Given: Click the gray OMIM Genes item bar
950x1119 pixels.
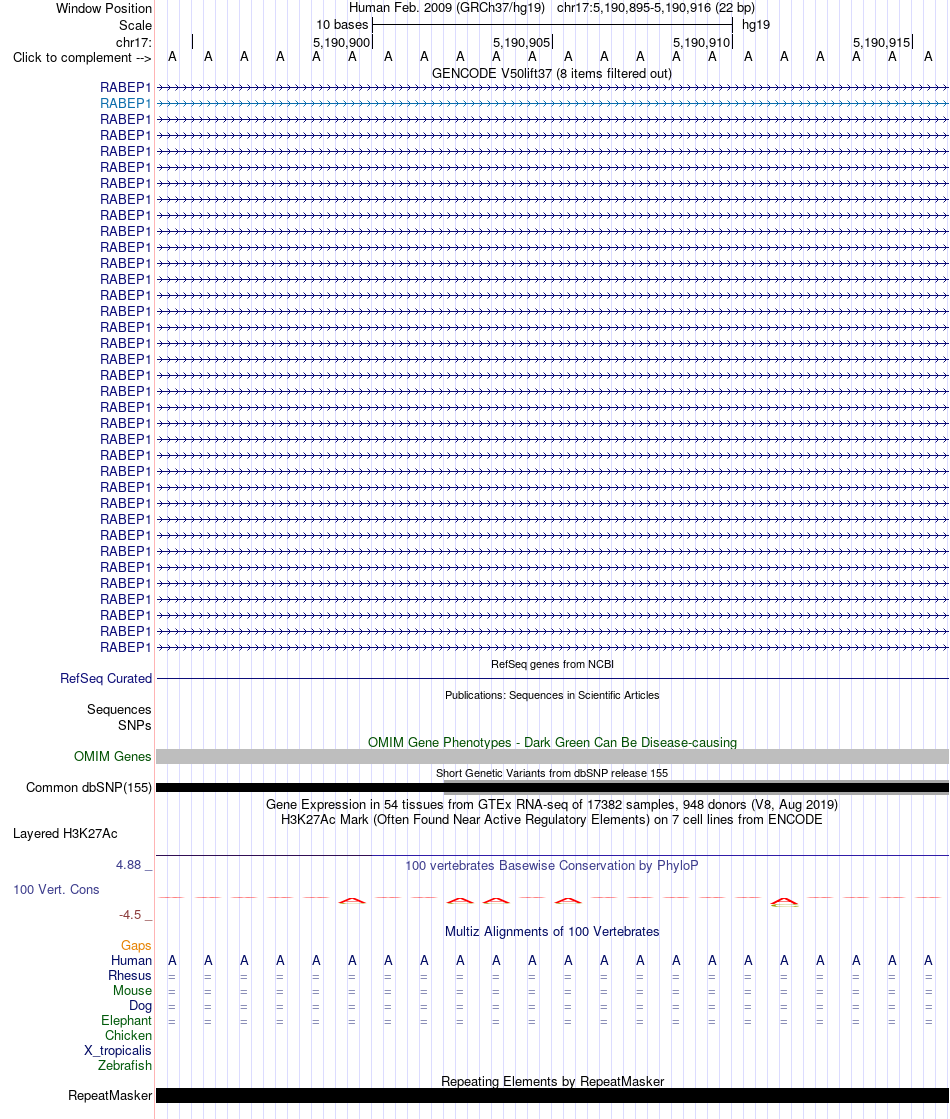Looking at the screenshot, I should click(x=552, y=756).
